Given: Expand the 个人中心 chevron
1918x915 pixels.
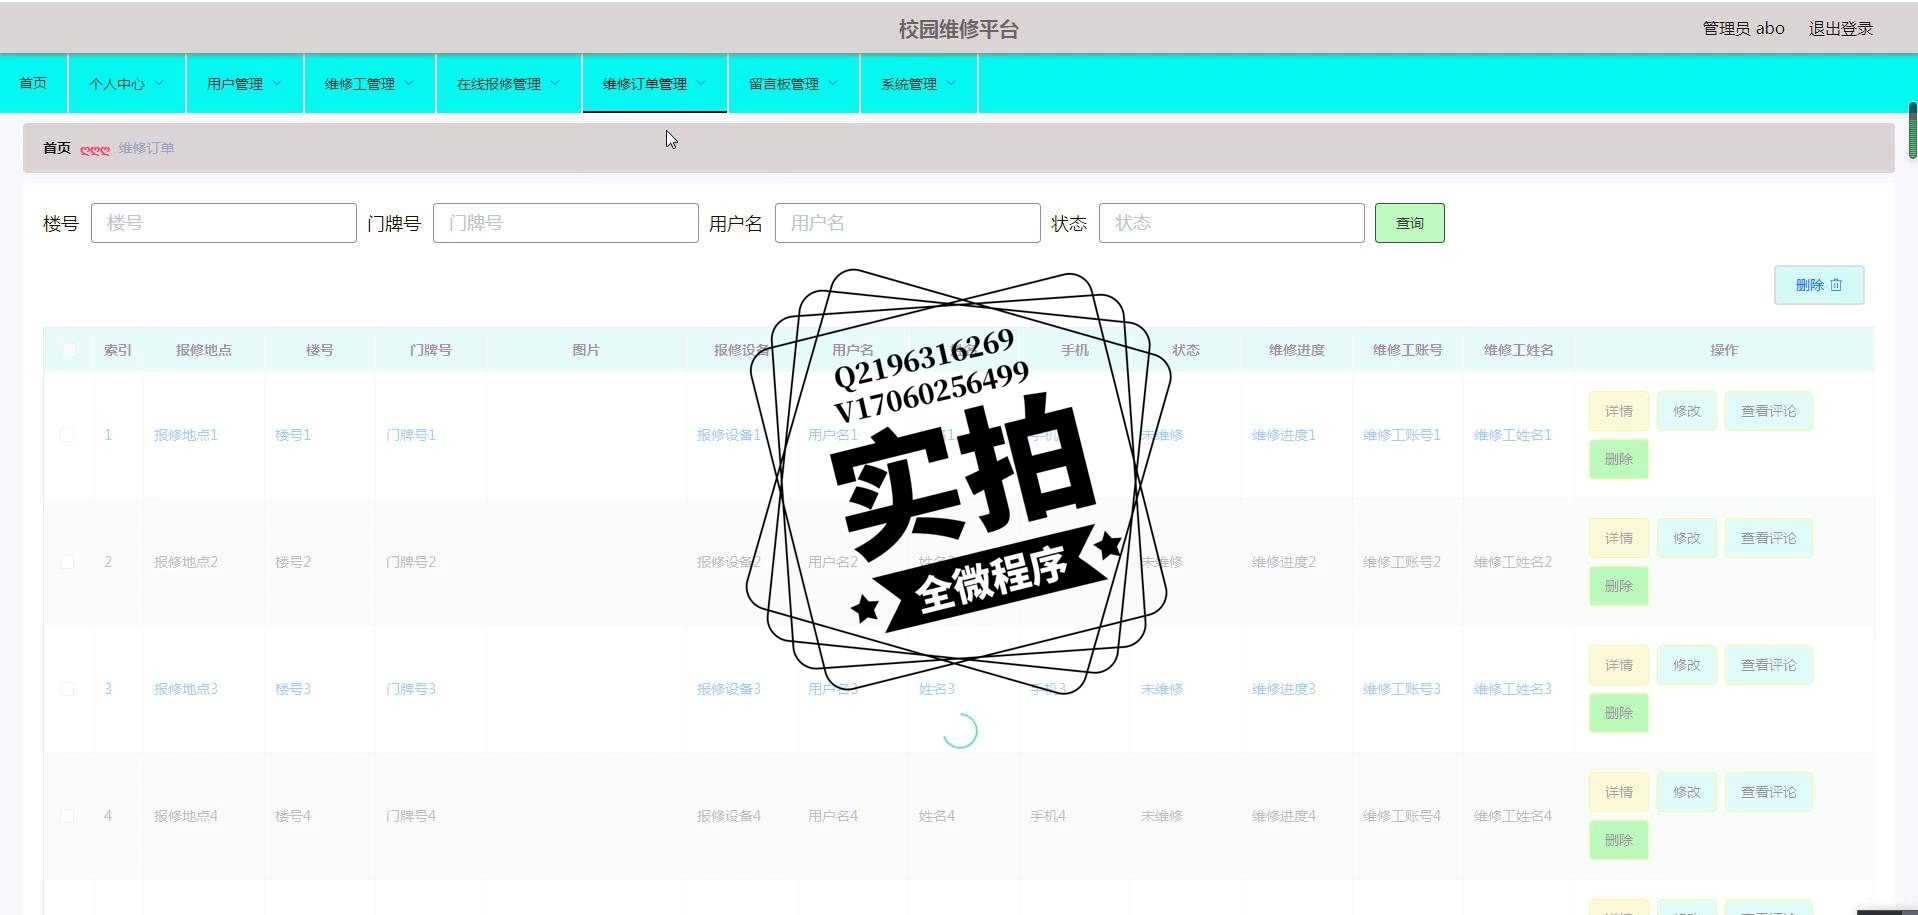Looking at the screenshot, I should (159, 83).
